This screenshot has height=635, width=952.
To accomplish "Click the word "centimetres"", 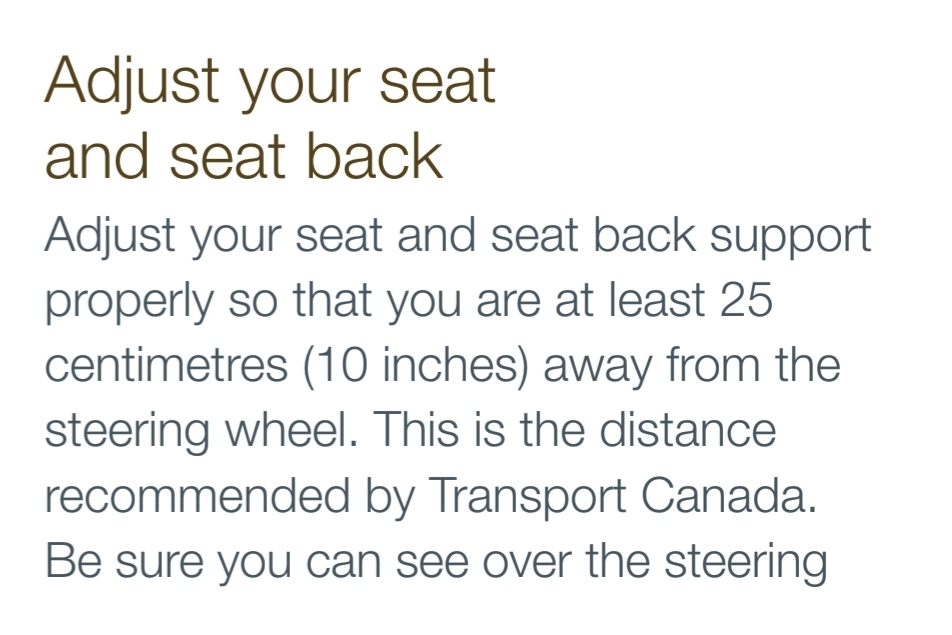I will tap(166, 365).
